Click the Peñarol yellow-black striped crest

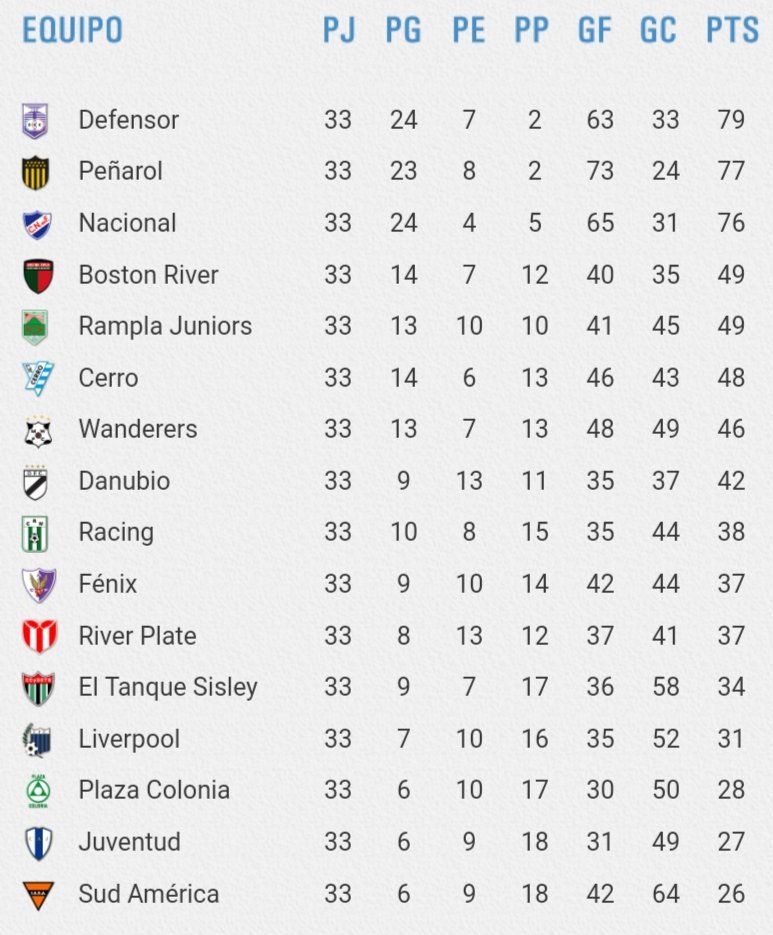coord(35,172)
